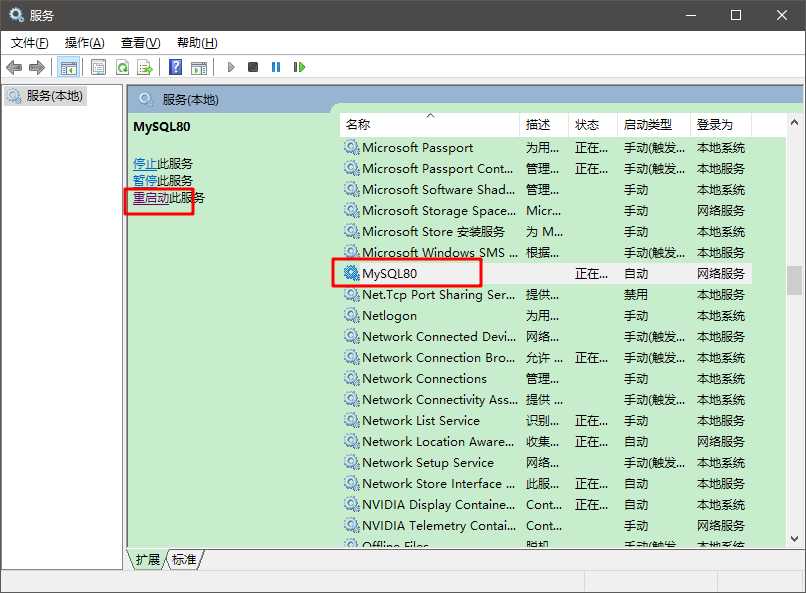Click 禁用 startup type of Net.Tcp row
This screenshot has height=593, width=806.
[636, 294]
